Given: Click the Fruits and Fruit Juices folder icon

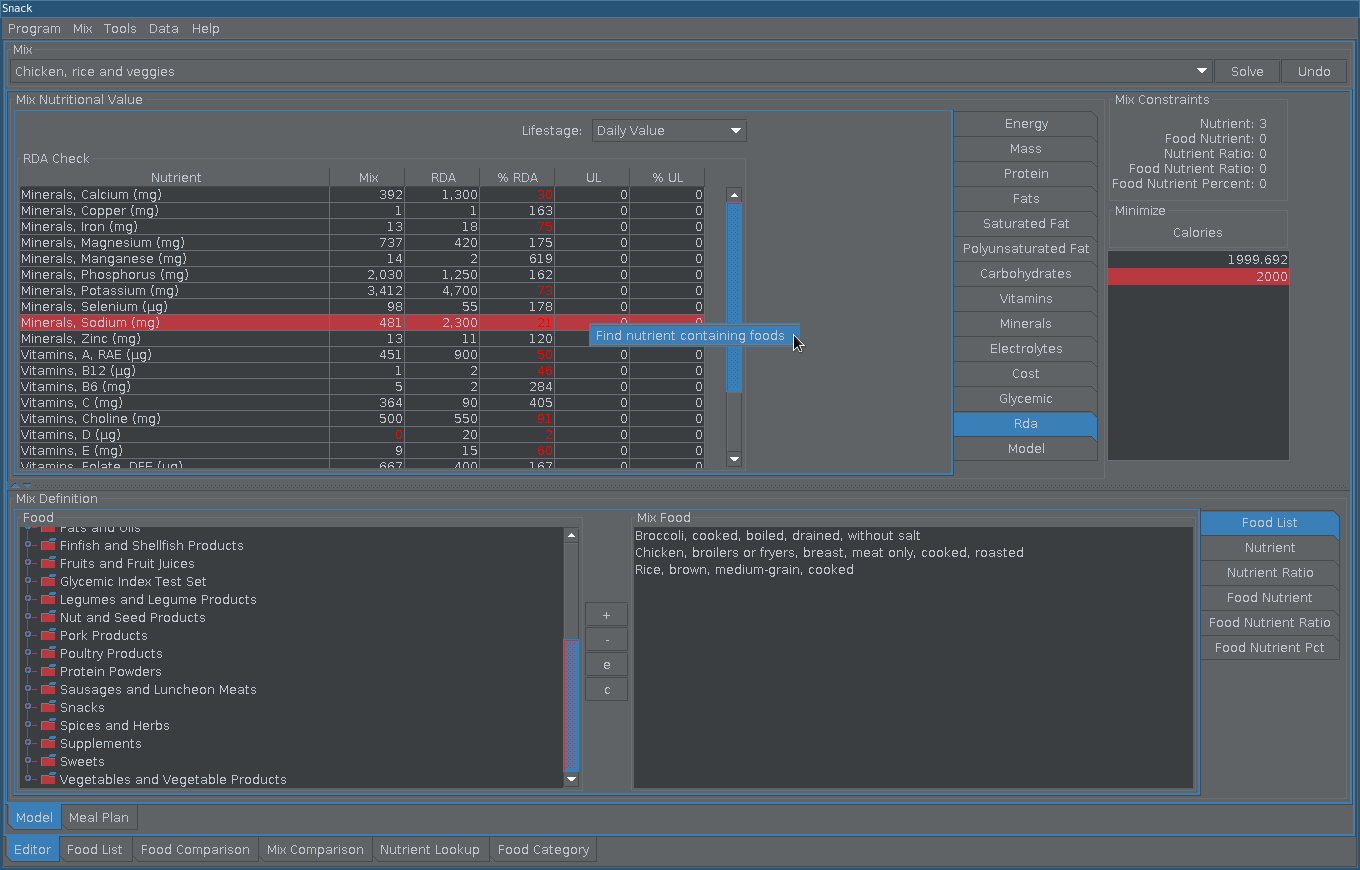Looking at the screenshot, I should click(x=47, y=563).
